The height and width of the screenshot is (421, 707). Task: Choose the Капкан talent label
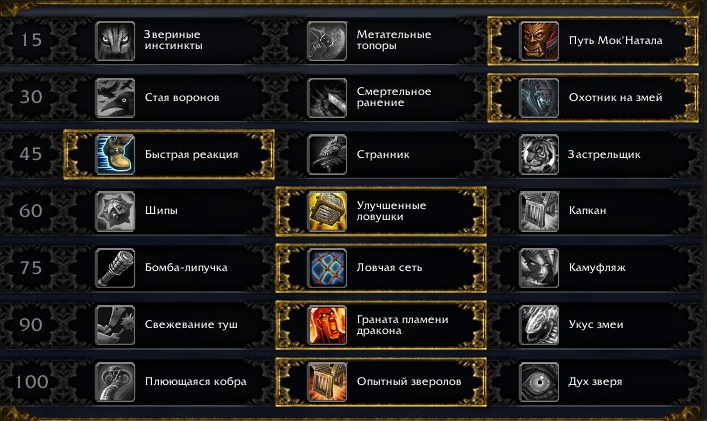[x=588, y=210]
